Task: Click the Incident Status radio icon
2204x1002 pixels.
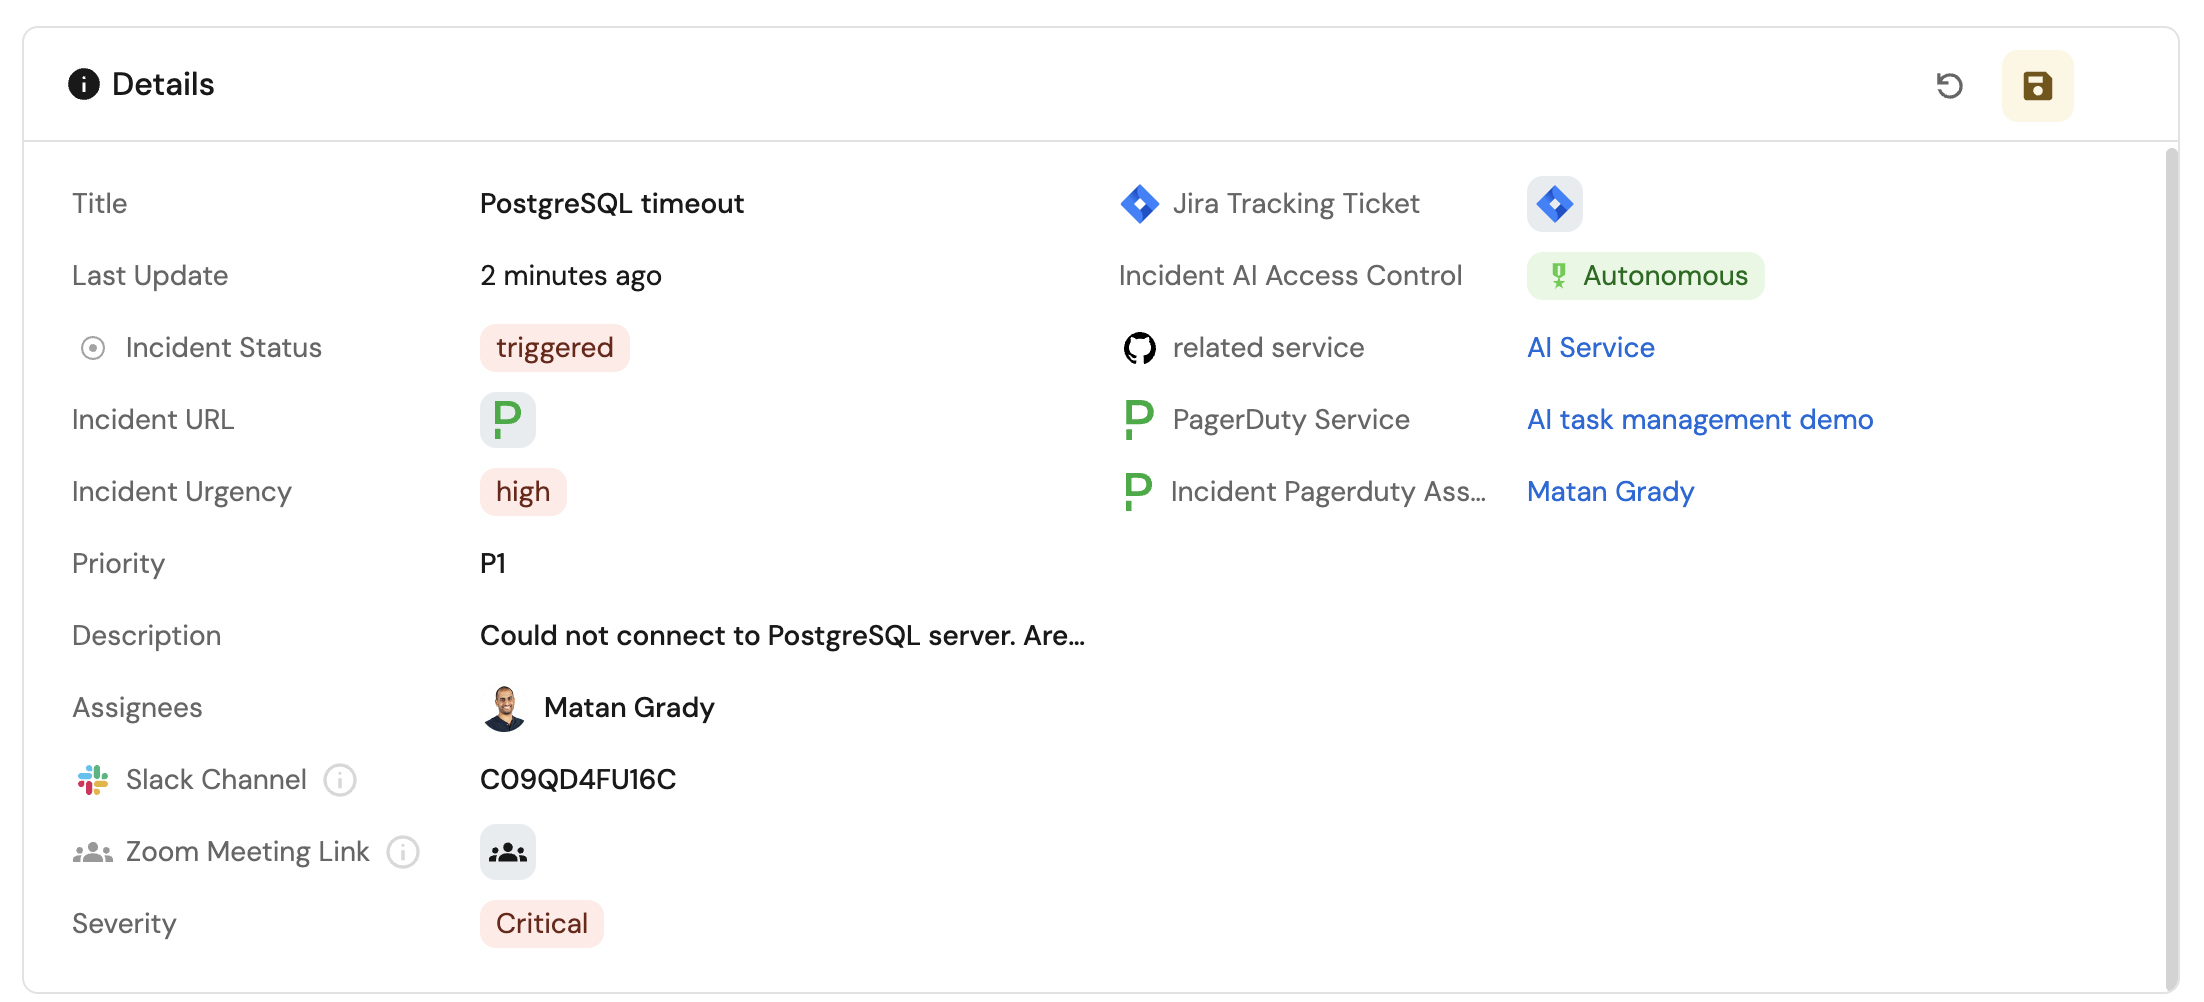Action: coord(93,348)
